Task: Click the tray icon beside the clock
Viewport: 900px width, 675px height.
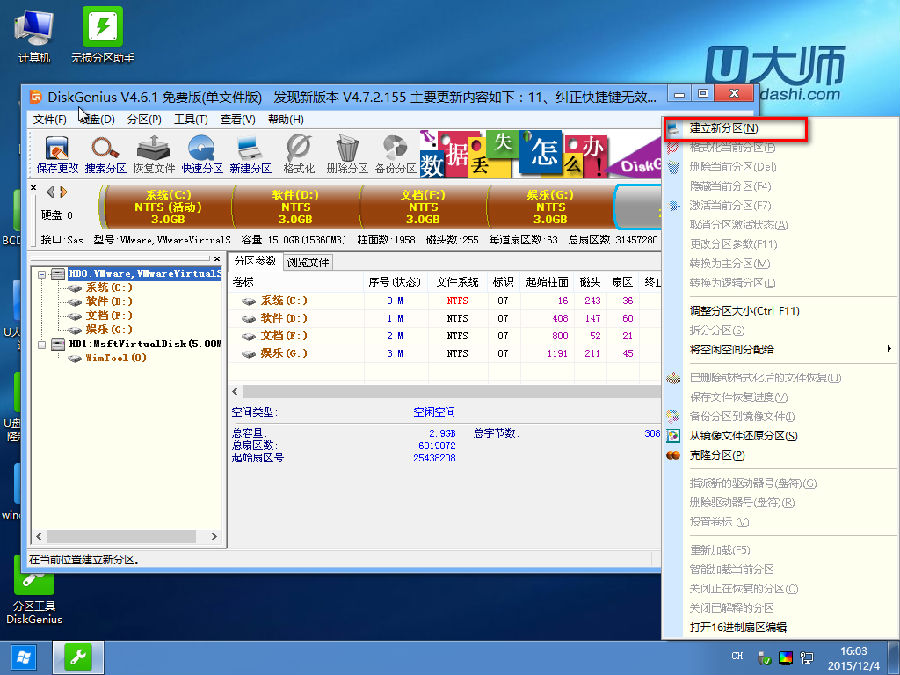Action: click(x=807, y=658)
